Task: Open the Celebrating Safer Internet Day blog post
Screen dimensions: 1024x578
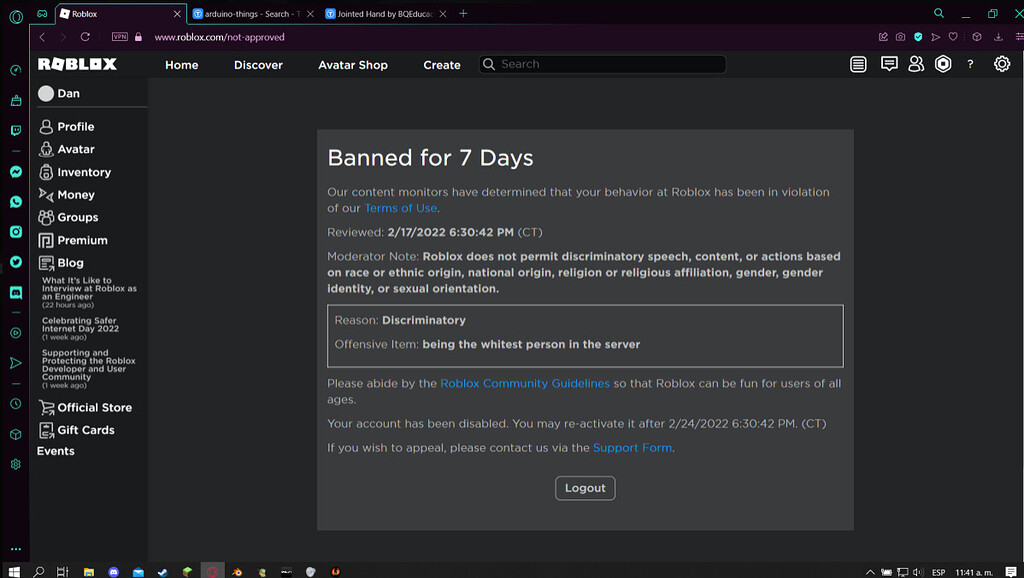Action: point(80,329)
